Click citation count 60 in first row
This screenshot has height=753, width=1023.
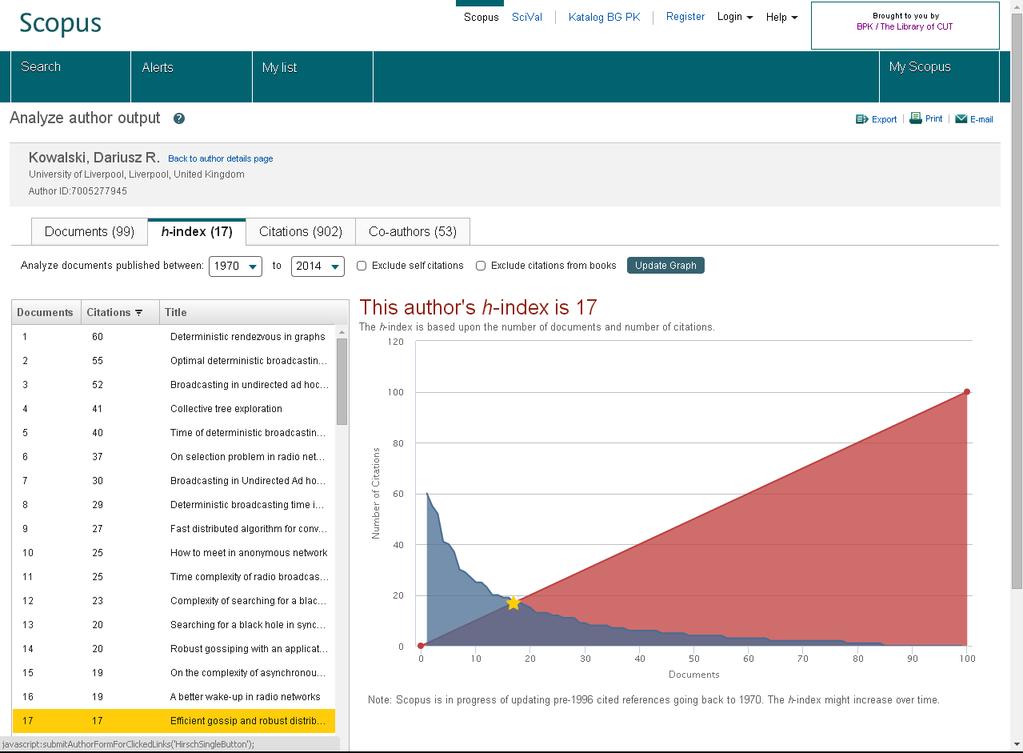(x=97, y=337)
